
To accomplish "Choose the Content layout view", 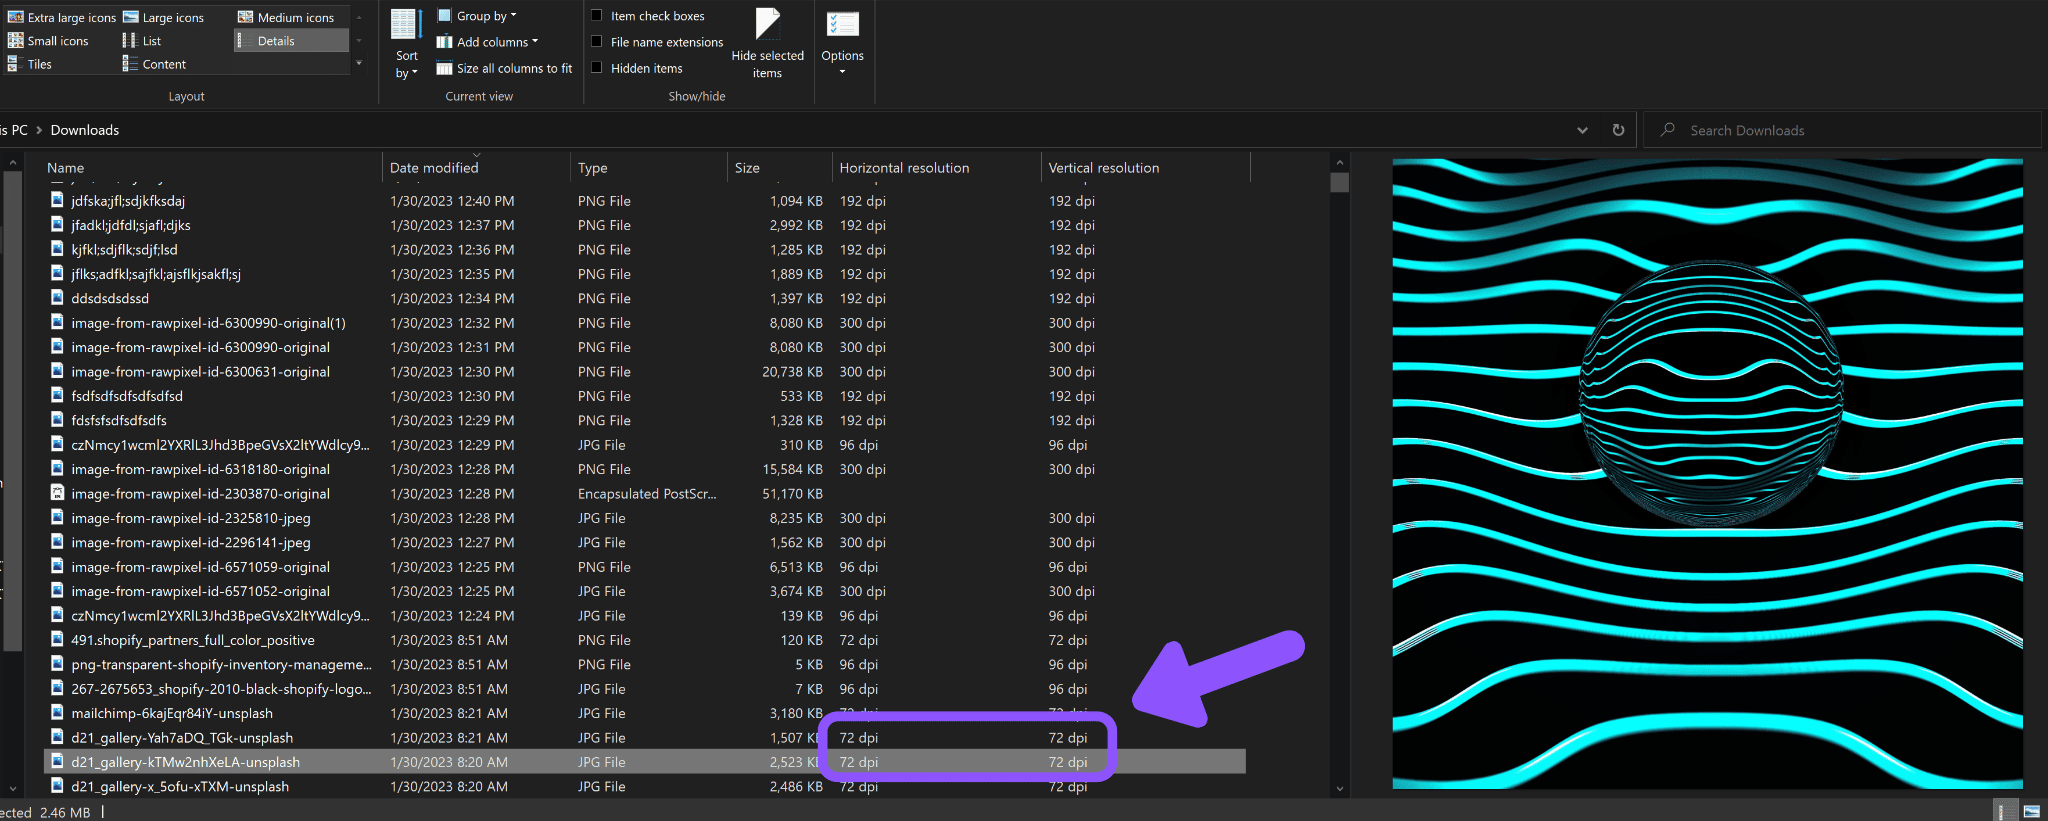I will point(154,64).
